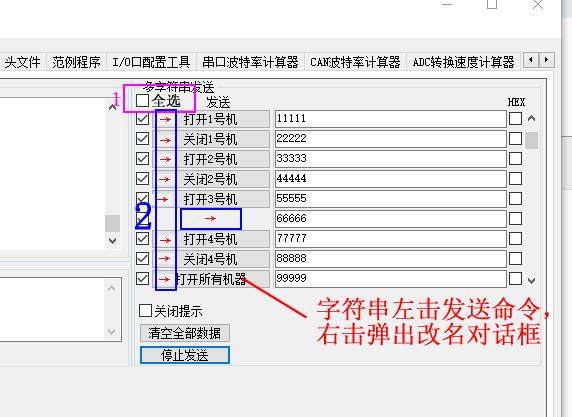This screenshot has width=572, height=417.
Task: Click the text field with 33333
Action: [391, 159]
